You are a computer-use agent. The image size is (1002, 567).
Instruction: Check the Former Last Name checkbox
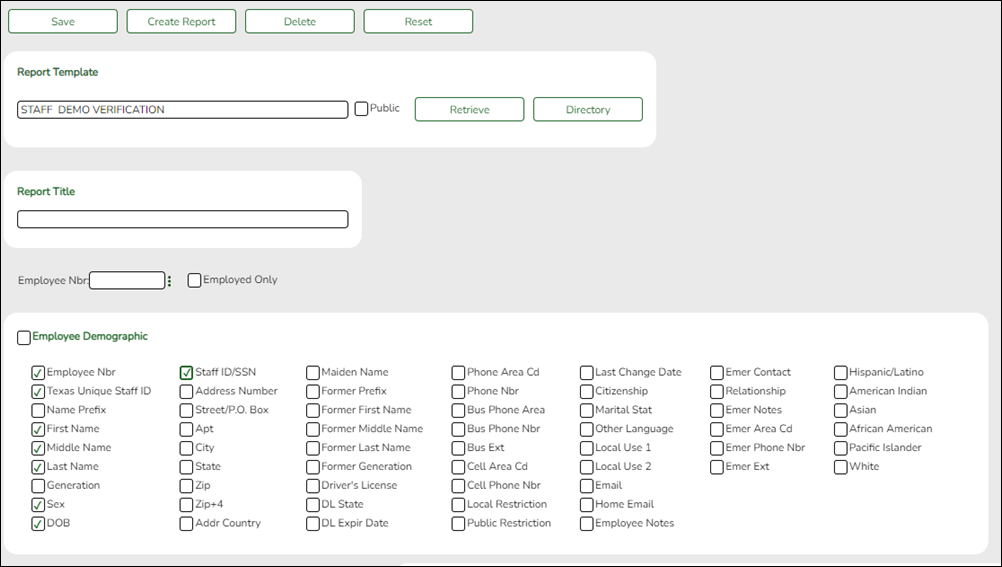312,448
